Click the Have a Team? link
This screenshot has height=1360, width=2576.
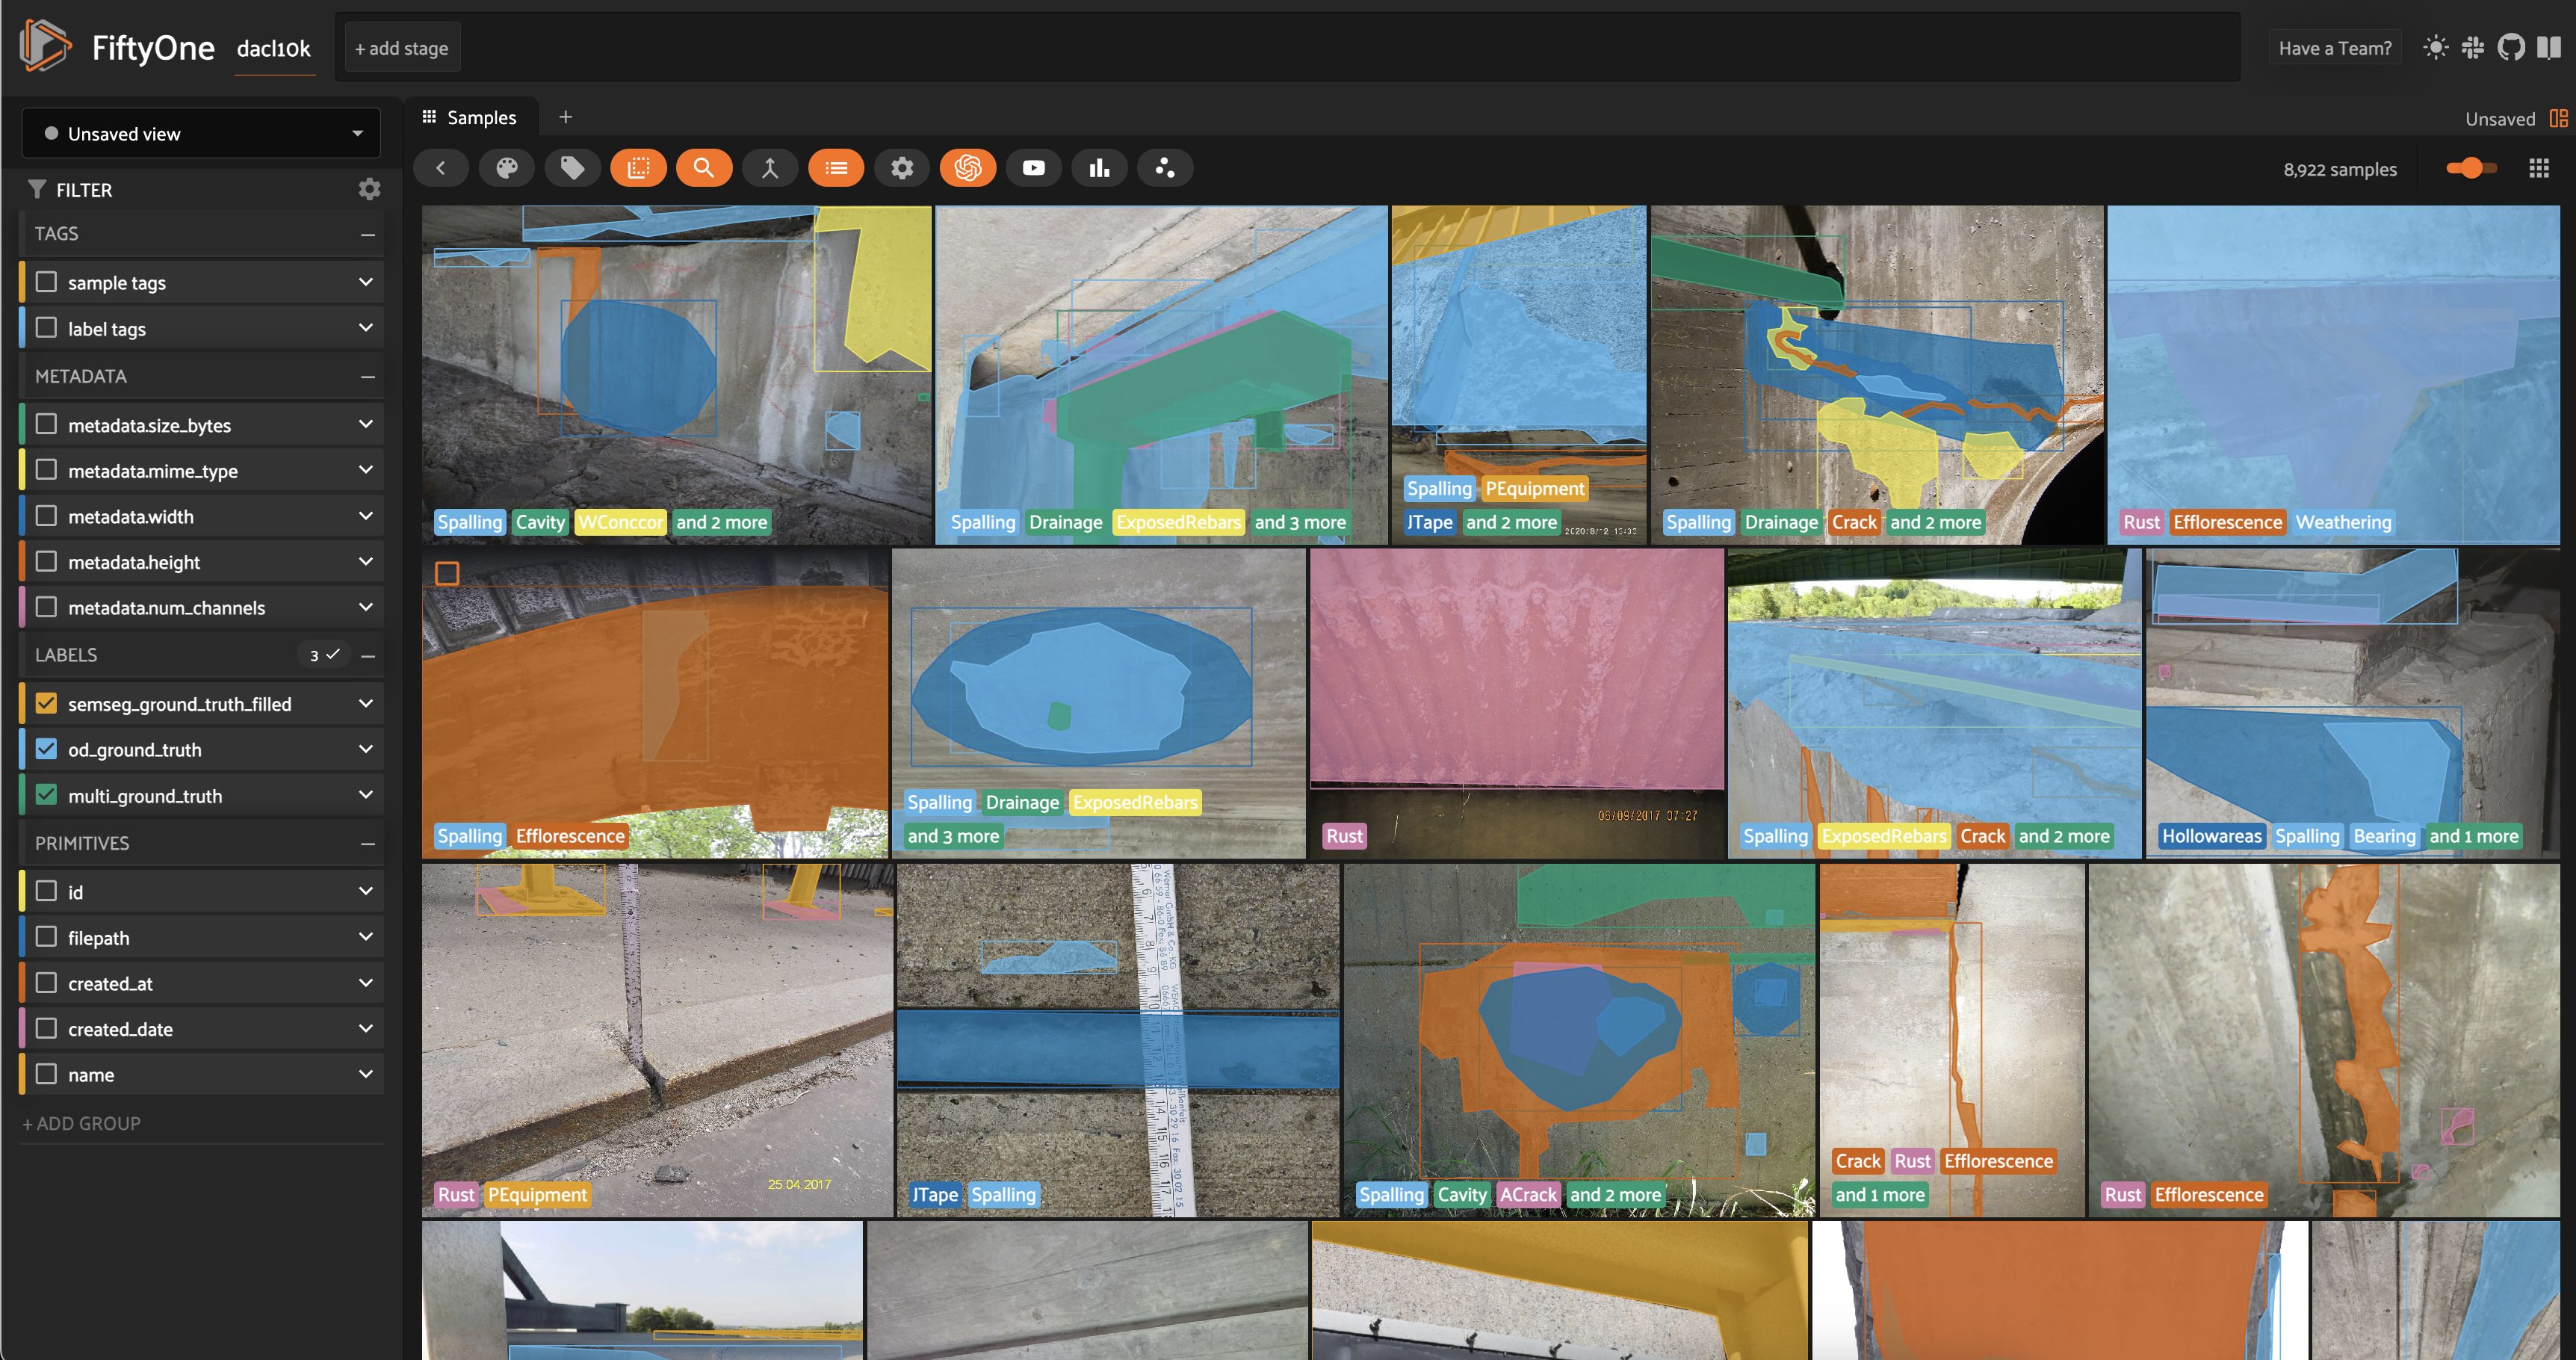pyautogui.click(x=2334, y=48)
